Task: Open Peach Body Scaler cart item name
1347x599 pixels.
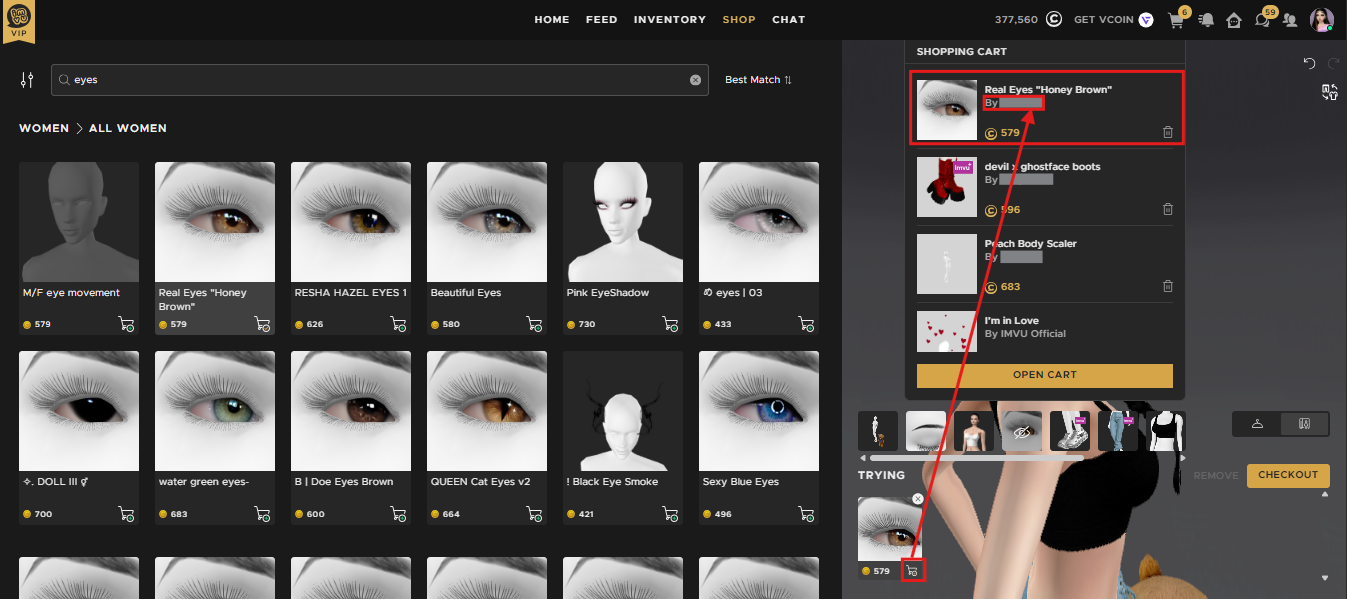Action: click(1030, 244)
